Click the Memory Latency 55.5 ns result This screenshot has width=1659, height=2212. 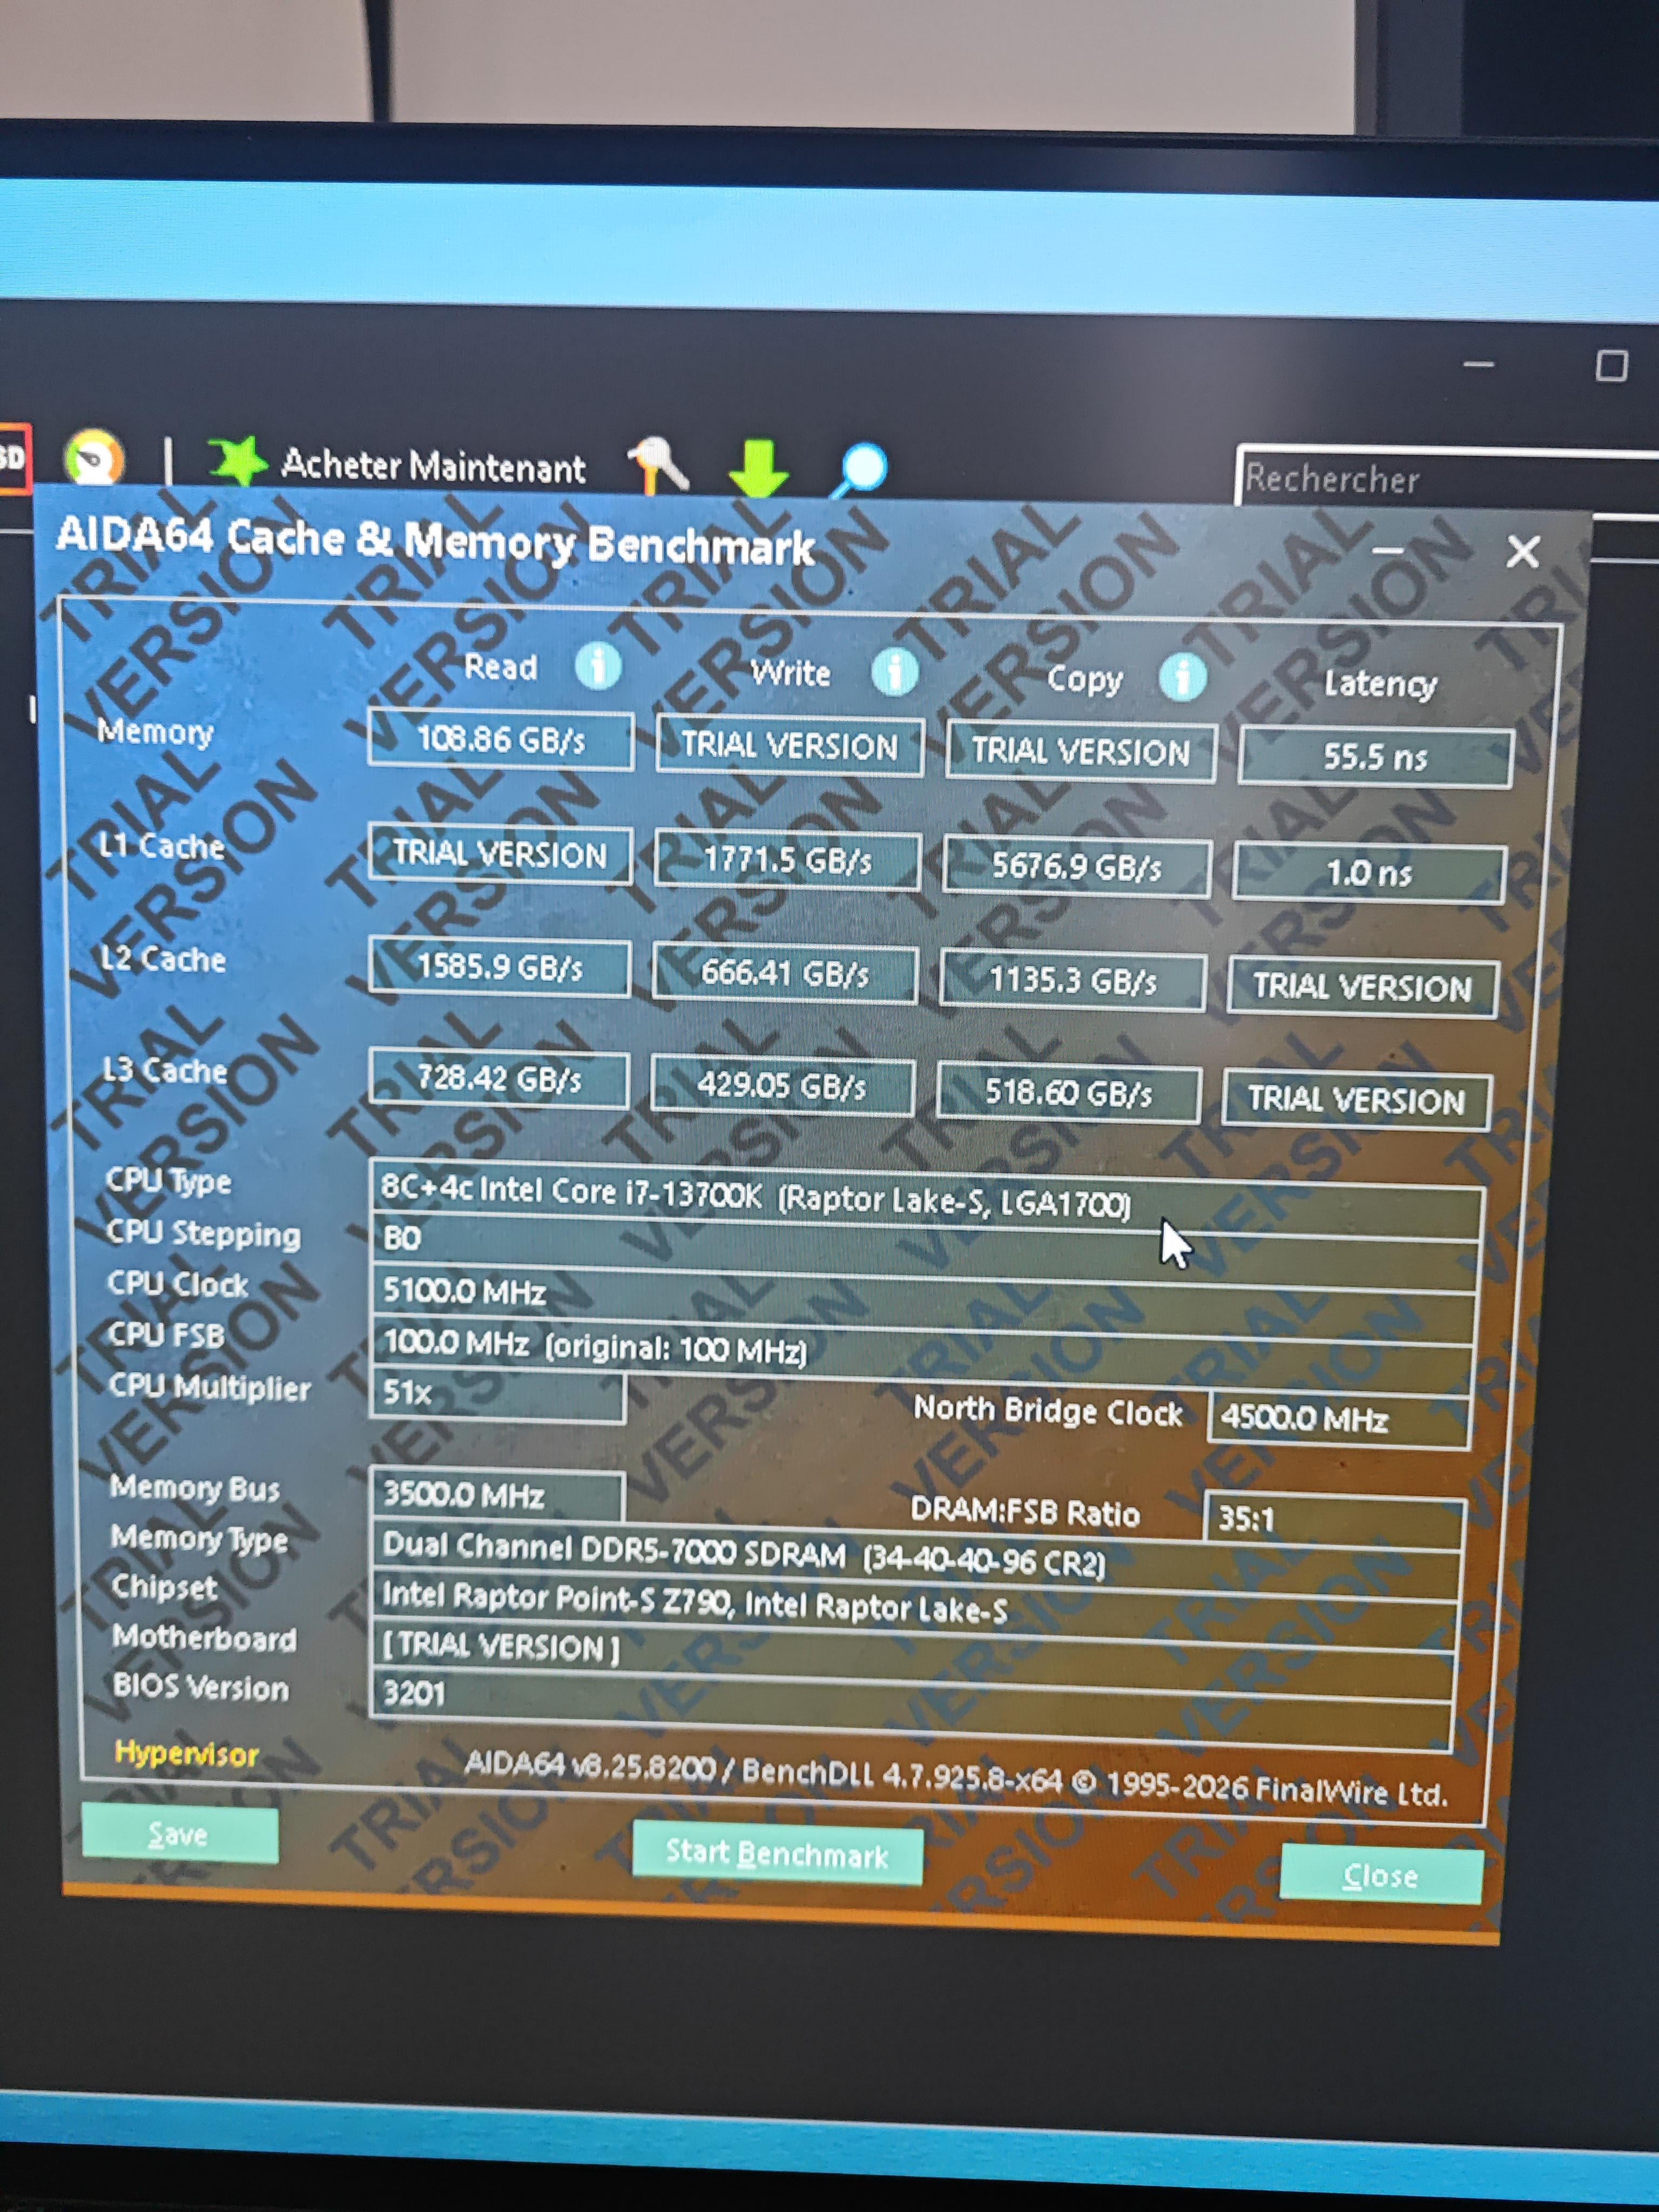[1374, 757]
